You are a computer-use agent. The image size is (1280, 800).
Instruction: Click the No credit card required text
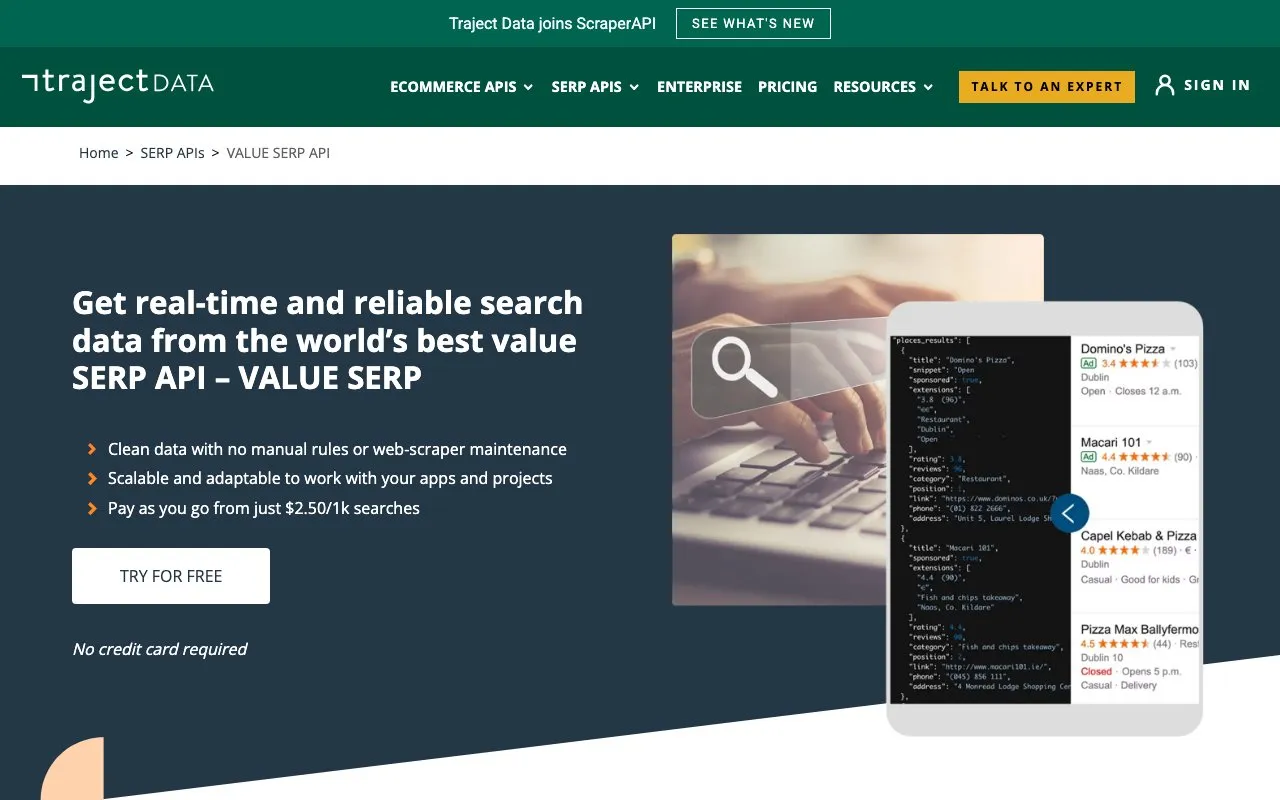[160, 649]
